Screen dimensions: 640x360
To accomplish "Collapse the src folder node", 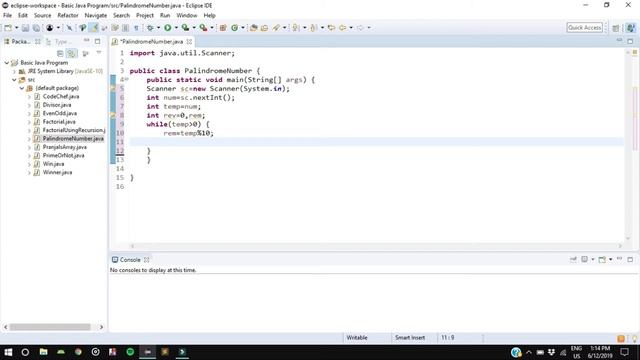I will coord(14,80).
